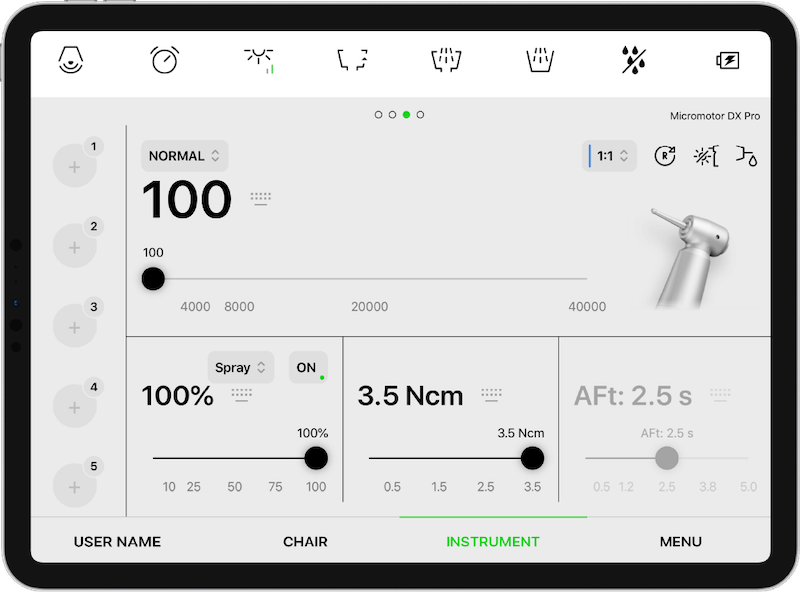The width and height of the screenshot is (800, 592).
Task: Tap the 50 spray scale label
Action: tap(235, 486)
